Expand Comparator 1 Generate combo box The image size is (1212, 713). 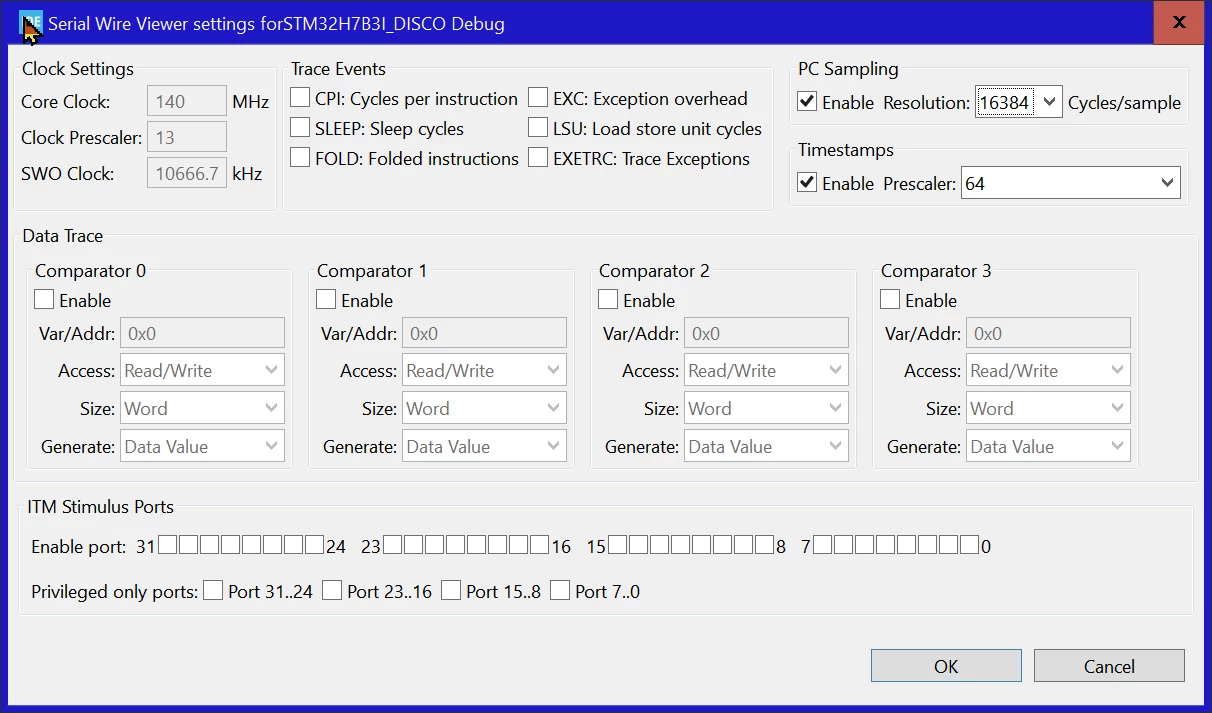coord(484,446)
